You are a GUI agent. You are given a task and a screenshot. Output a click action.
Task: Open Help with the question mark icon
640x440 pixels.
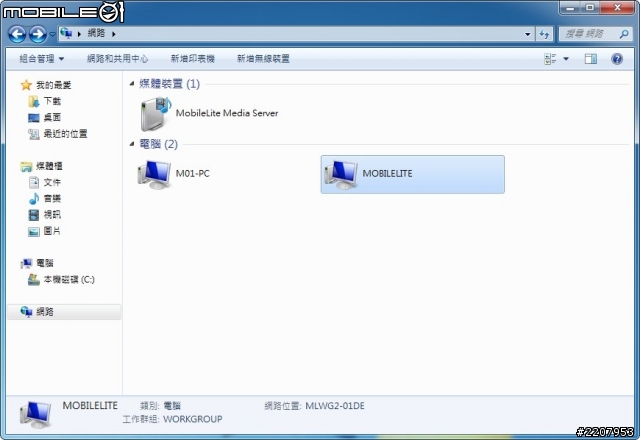617,59
